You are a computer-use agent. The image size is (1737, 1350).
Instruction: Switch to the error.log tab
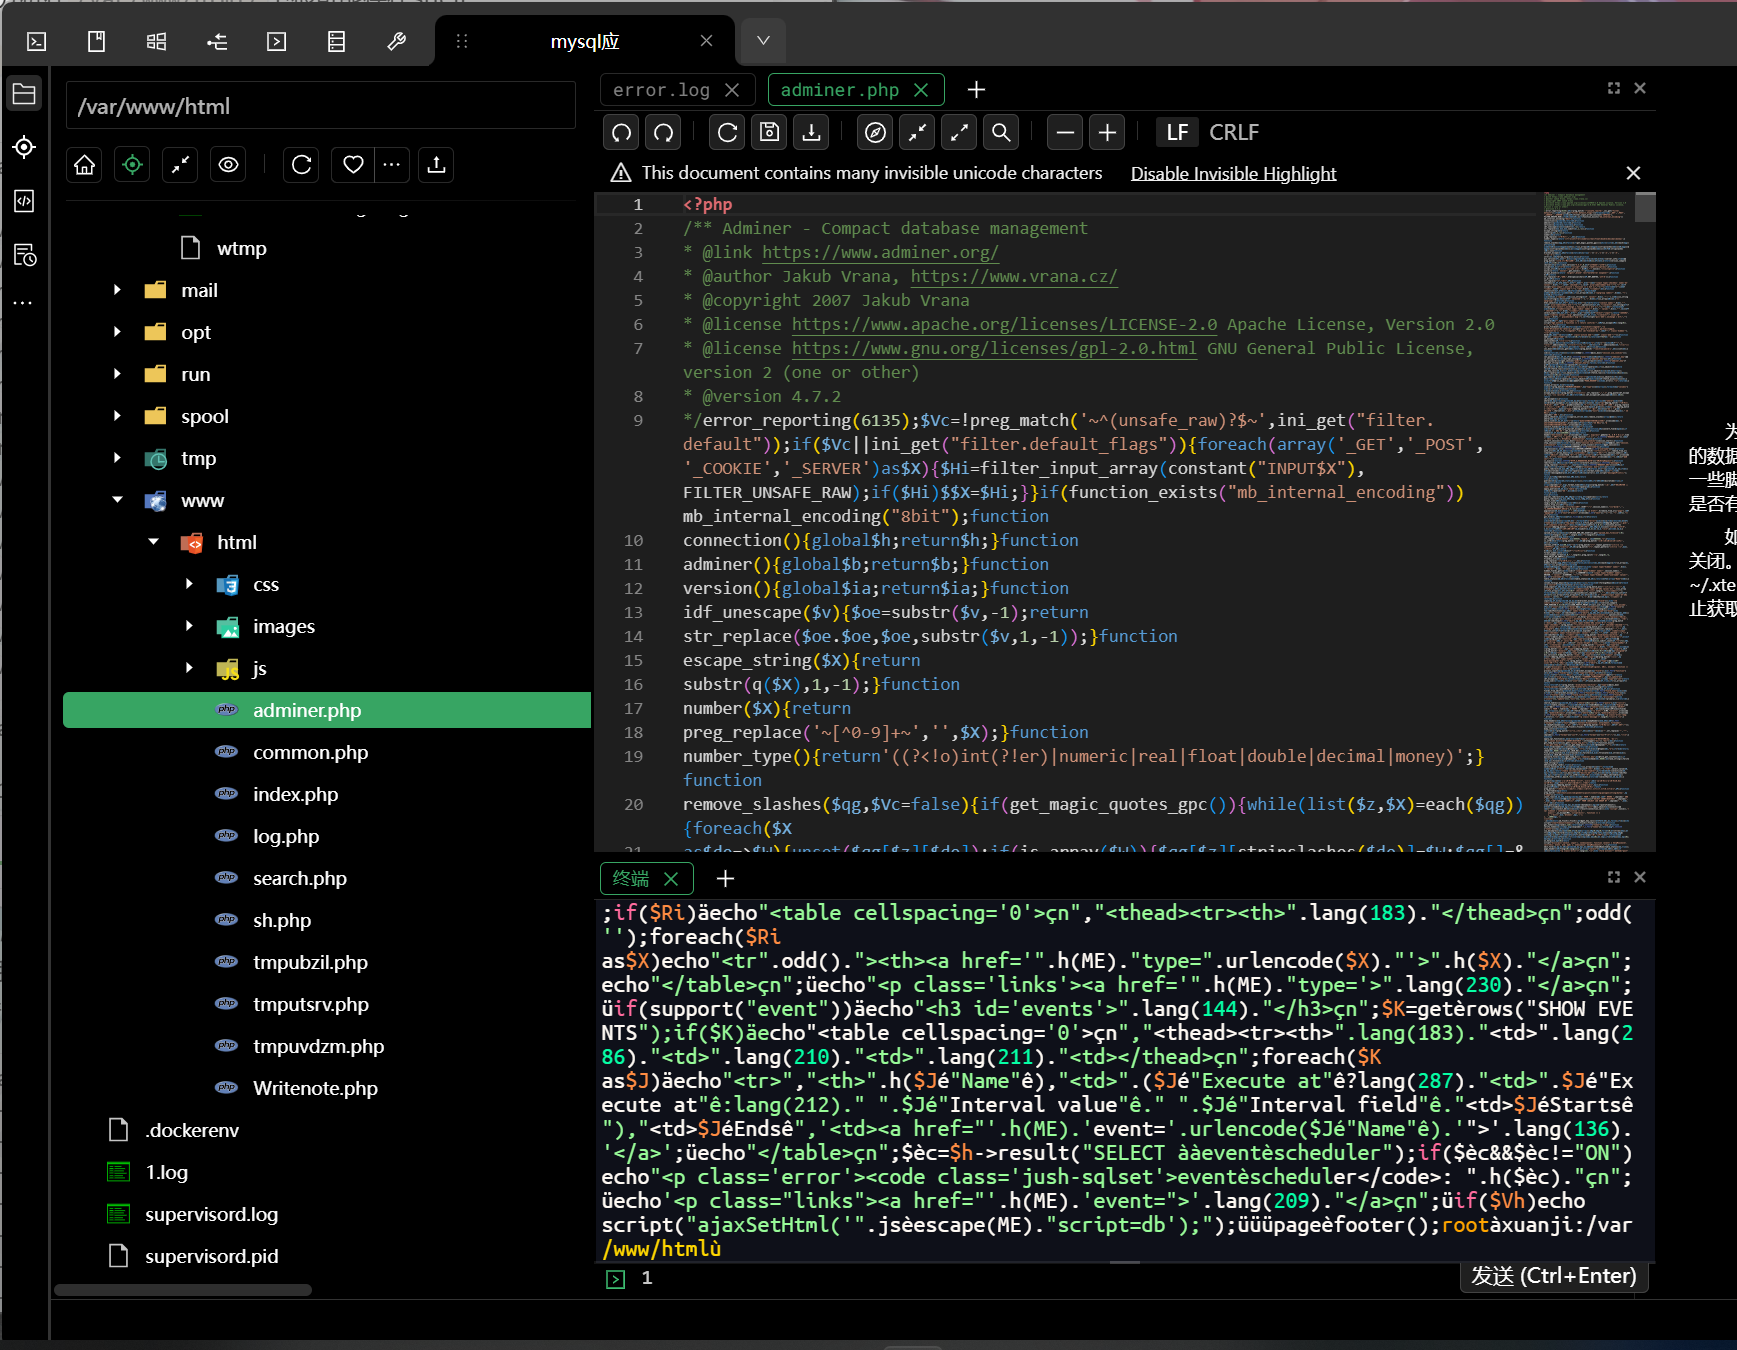661,90
